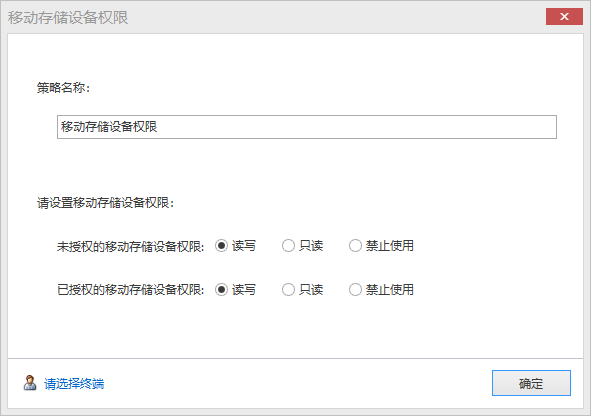Click the user icon beside 请选择终端
This screenshot has height=416, width=591.
click(30, 383)
